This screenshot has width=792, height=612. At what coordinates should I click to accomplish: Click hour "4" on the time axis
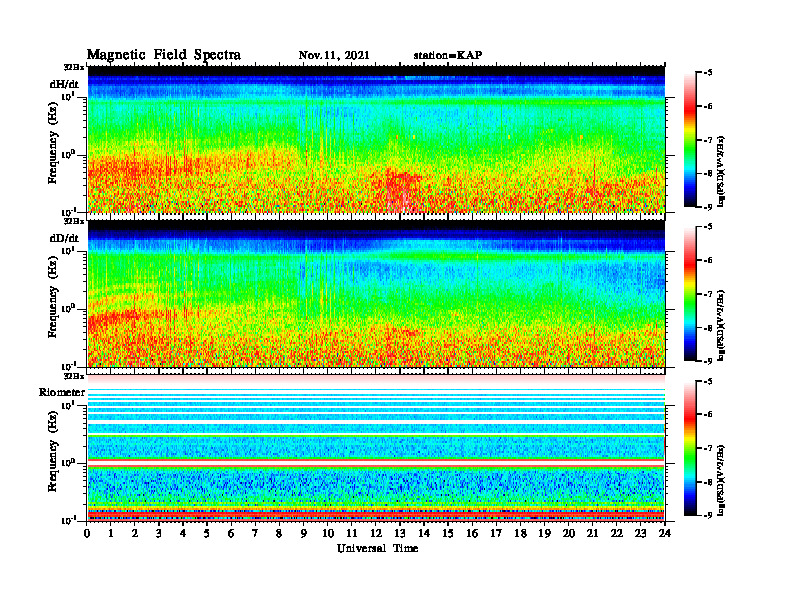tap(183, 533)
